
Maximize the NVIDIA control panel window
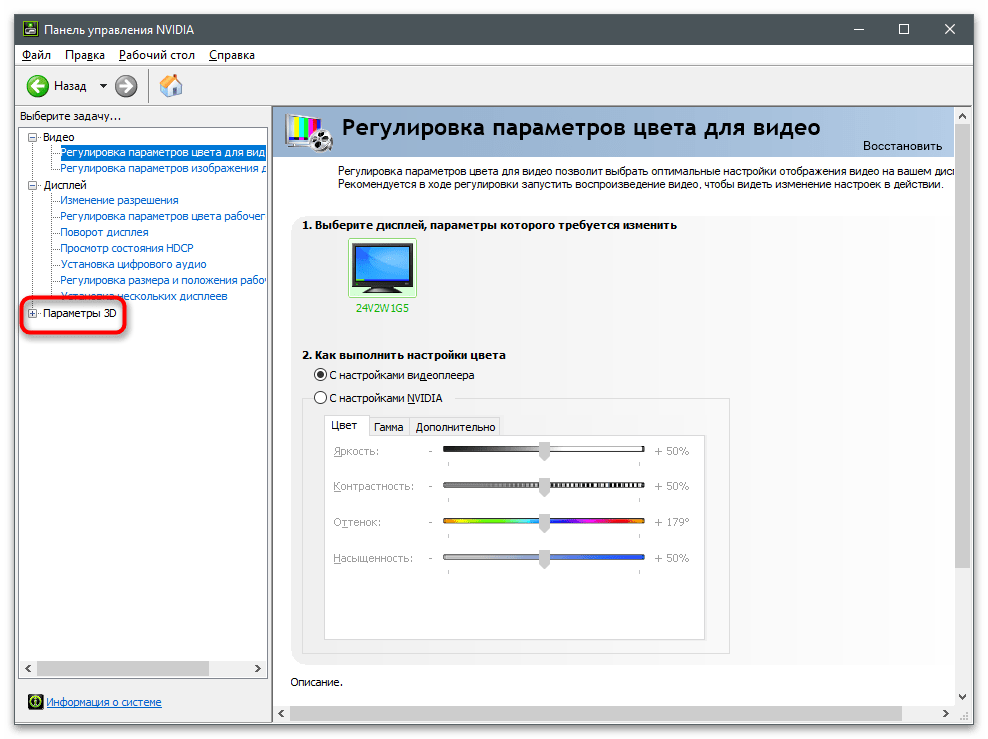tap(904, 29)
